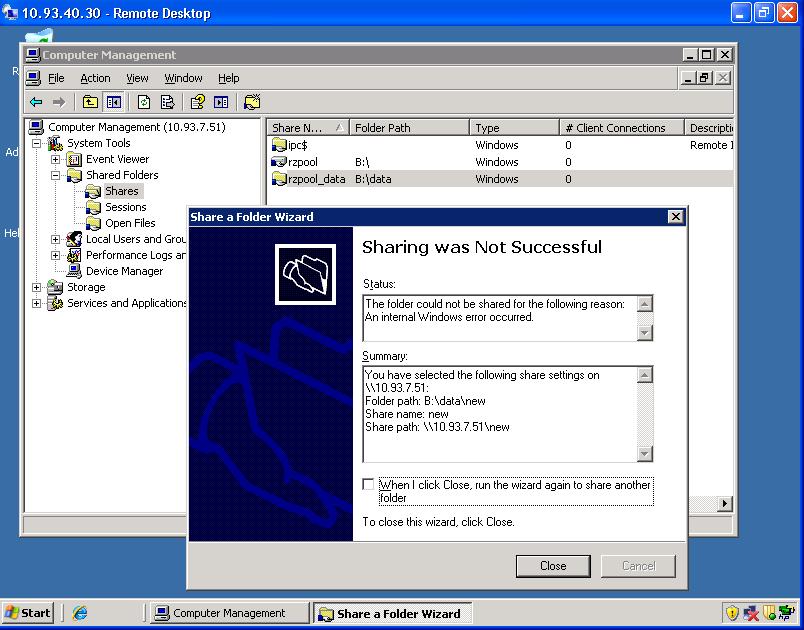Viewport: 804px width, 630px height.
Task: Click the Help question-mark toolbar icon
Action: 198,102
